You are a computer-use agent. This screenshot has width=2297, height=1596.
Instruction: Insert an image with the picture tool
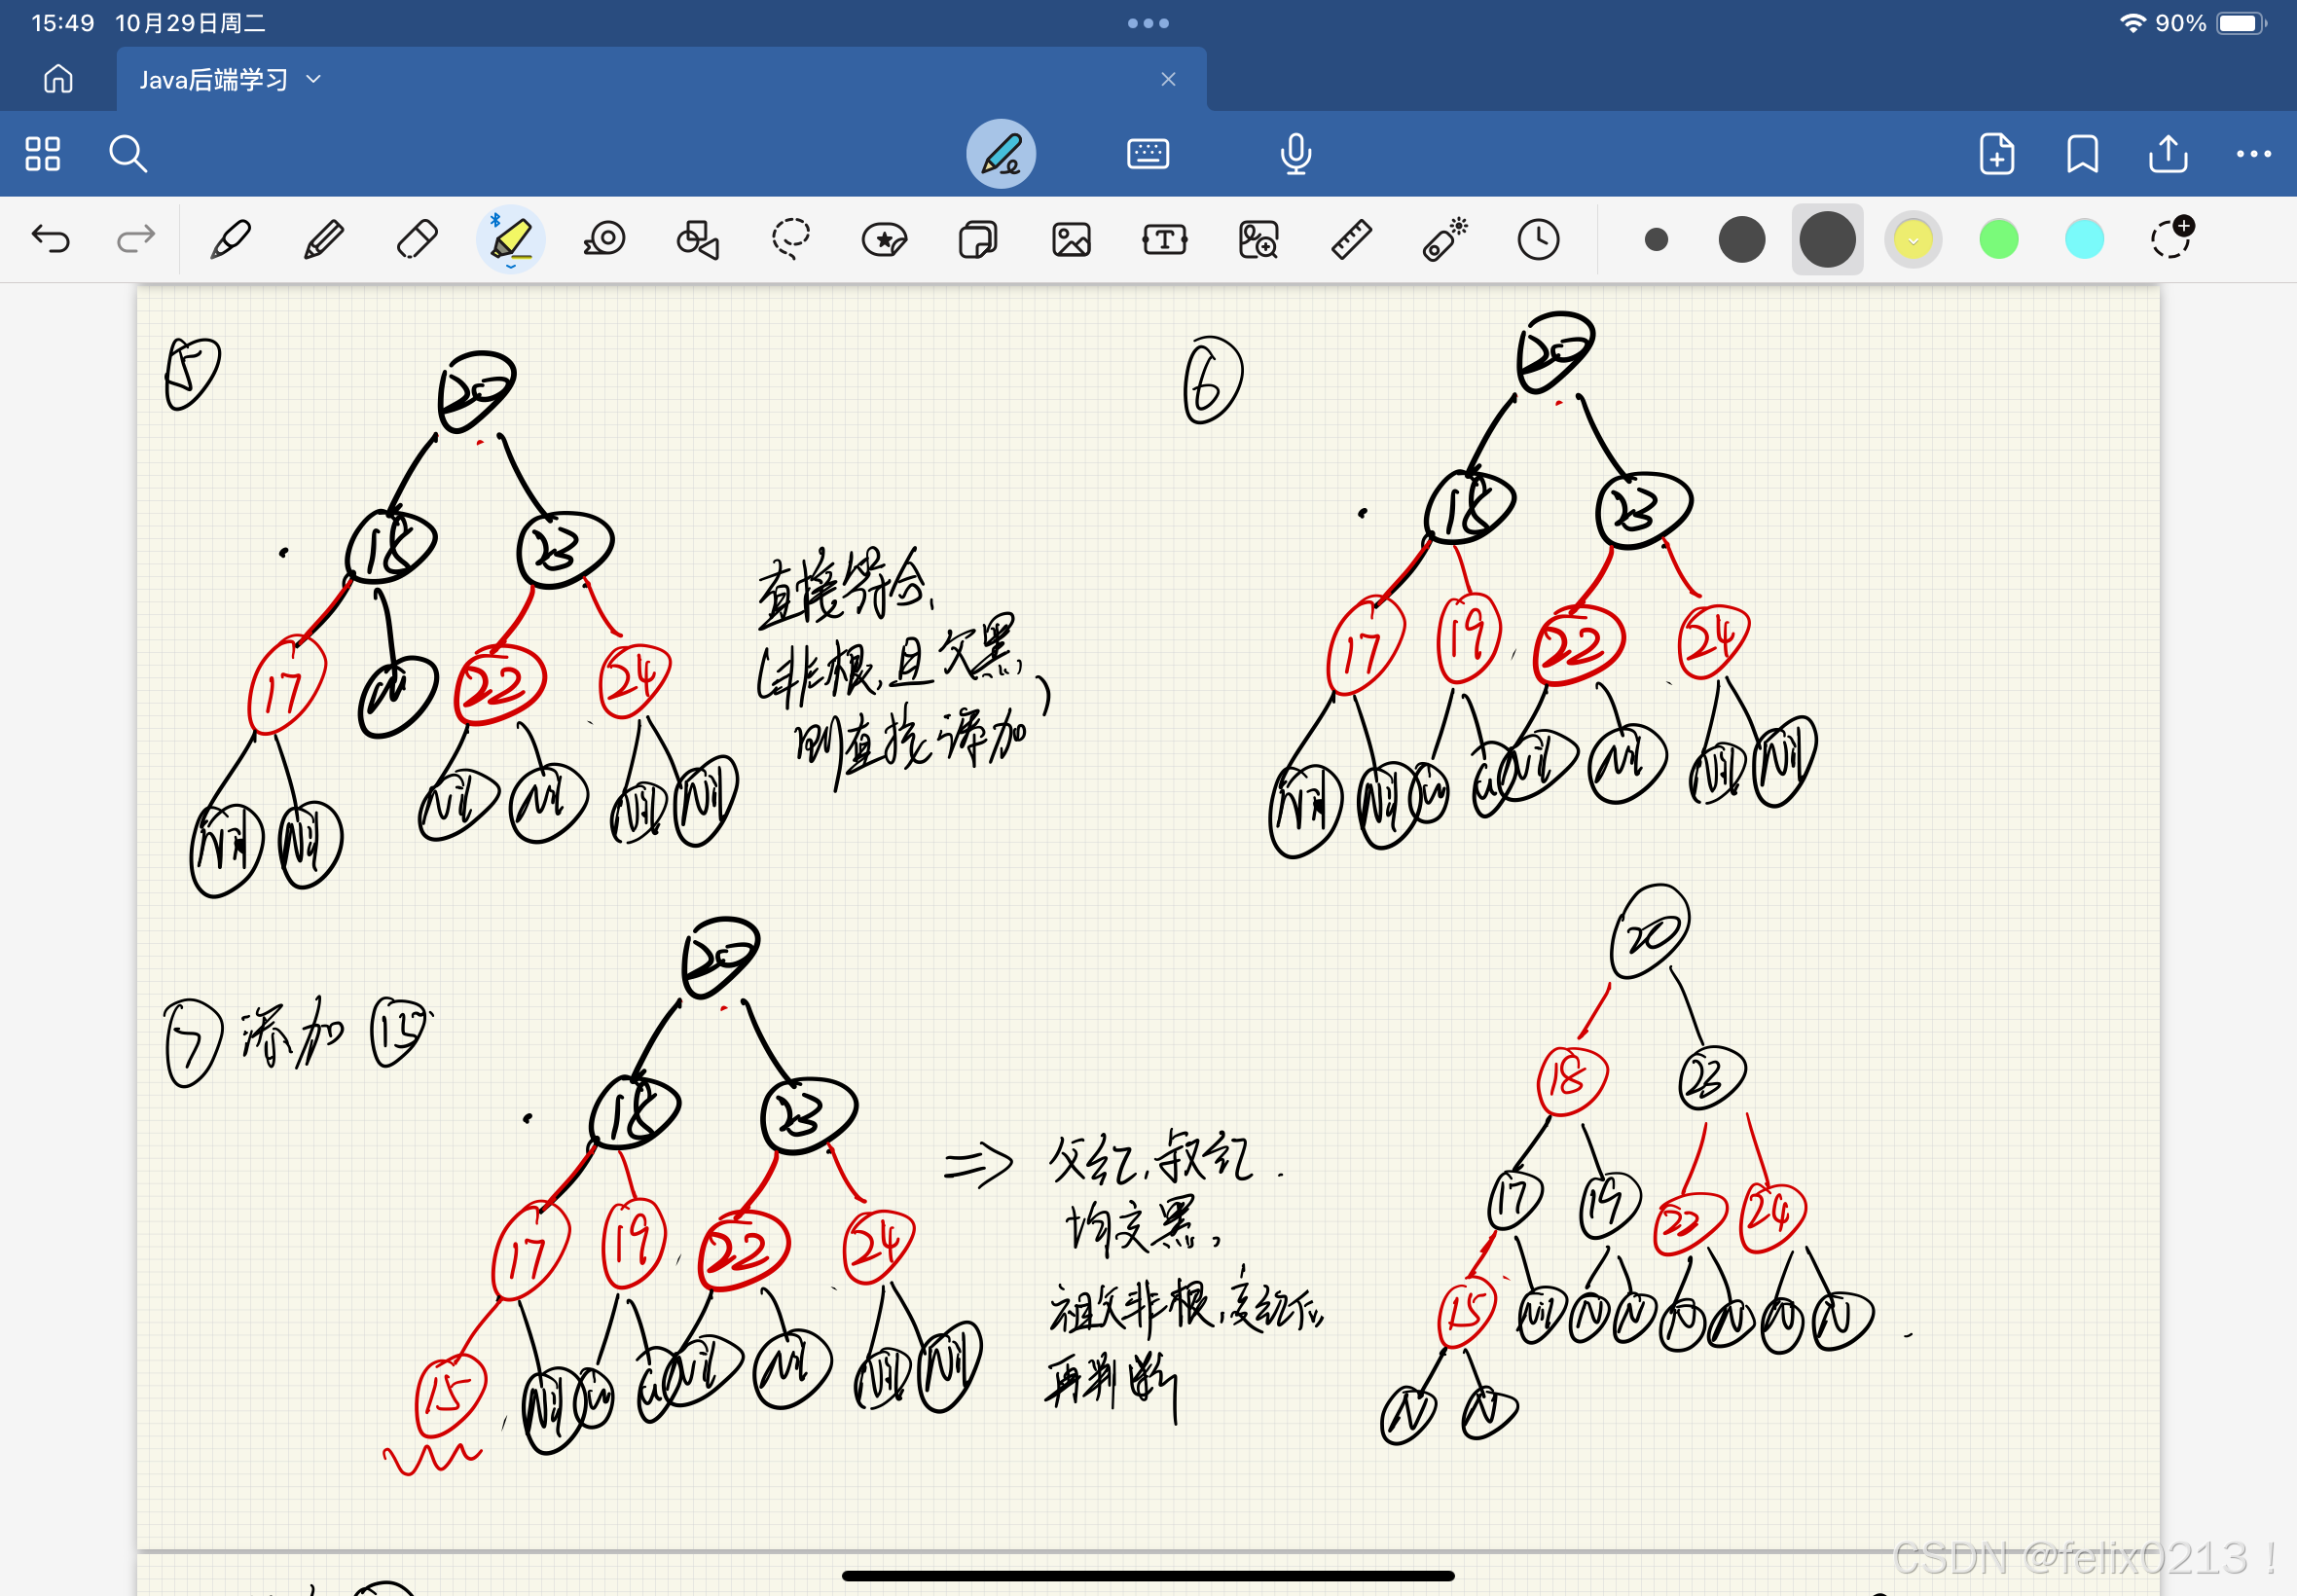pos(1071,240)
